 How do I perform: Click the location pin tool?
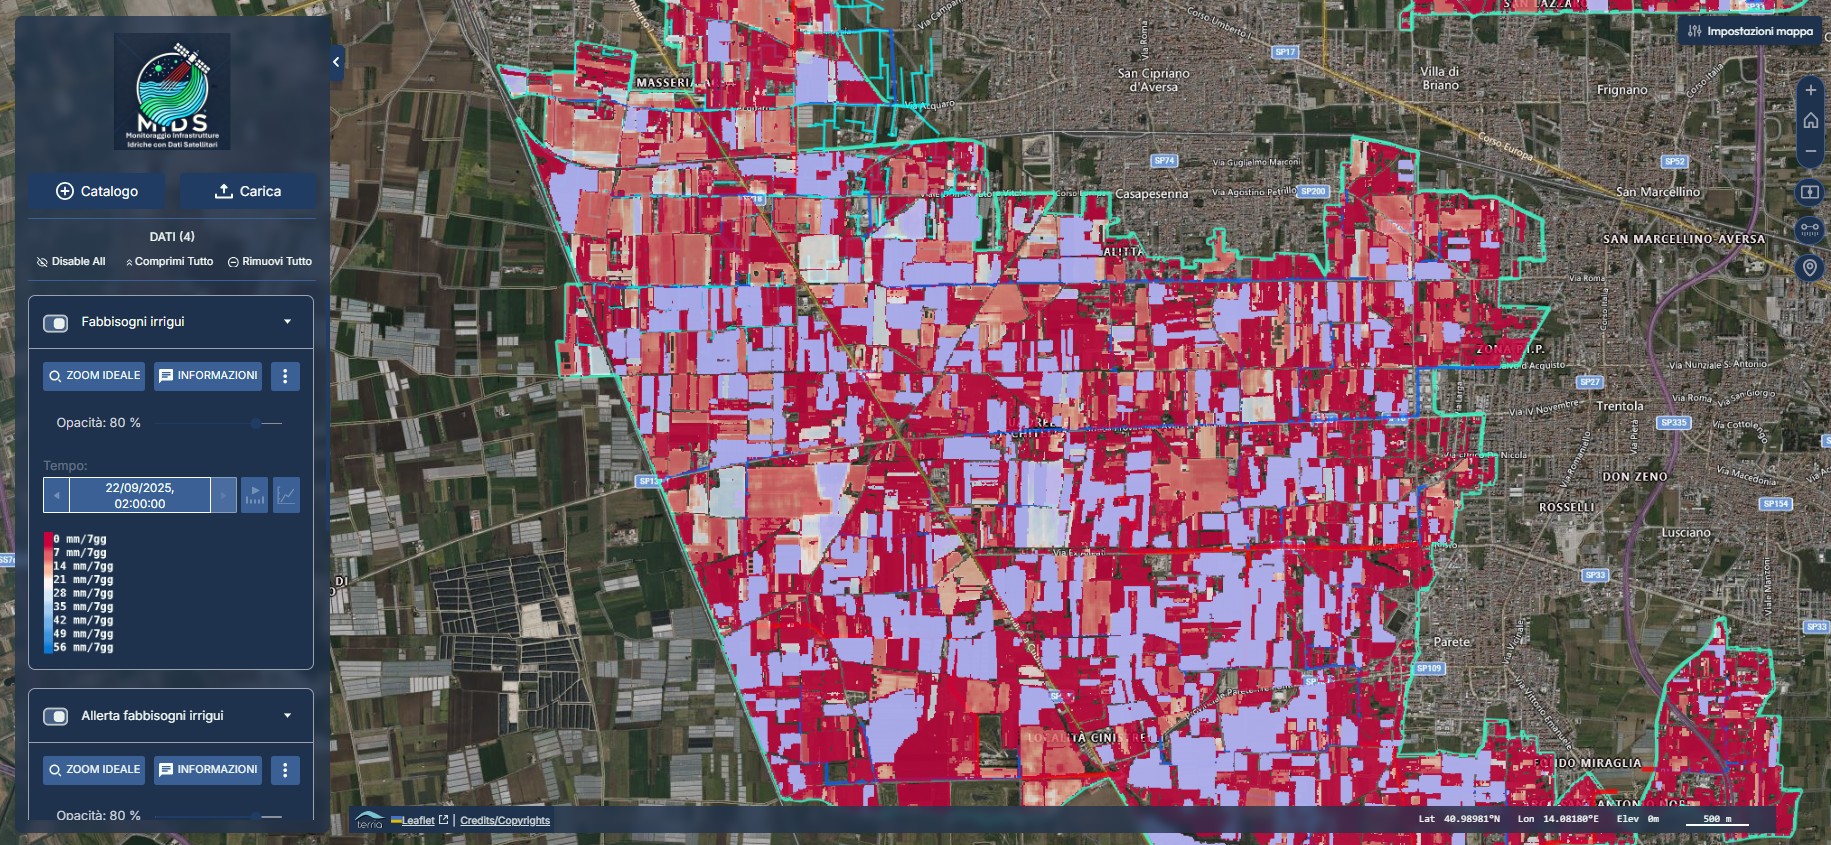pyautogui.click(x=1810, y=267)
